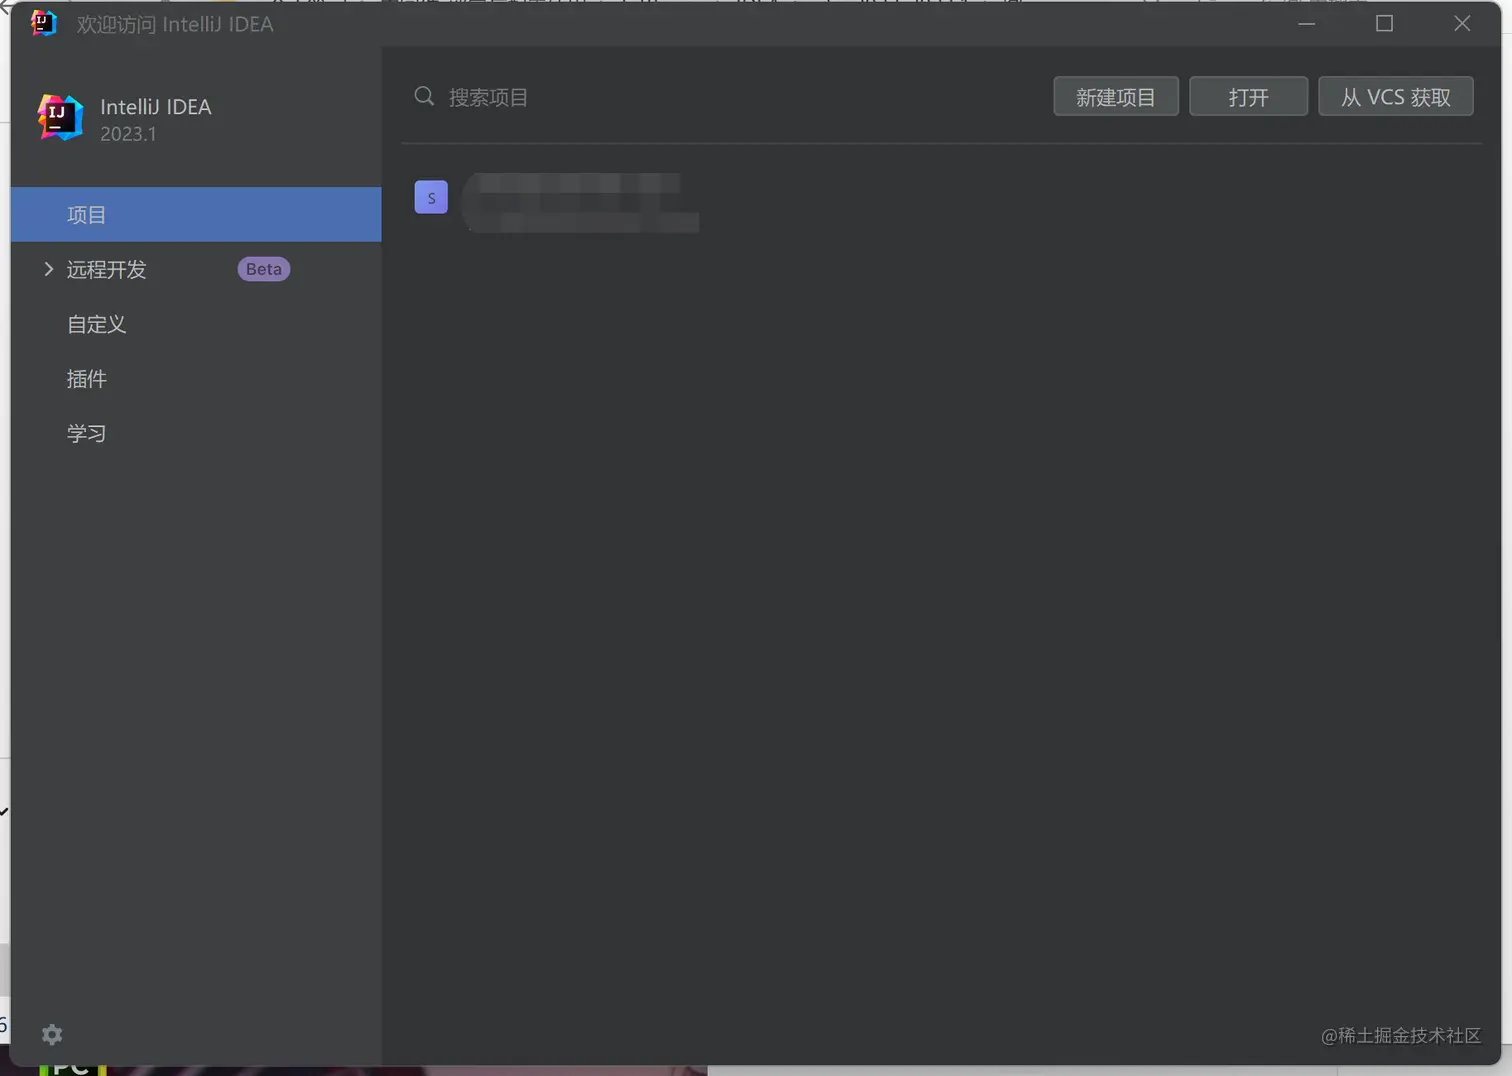Click the 新建项目 button
The image size is (1512, 1076).
(x=1116, y=96)
